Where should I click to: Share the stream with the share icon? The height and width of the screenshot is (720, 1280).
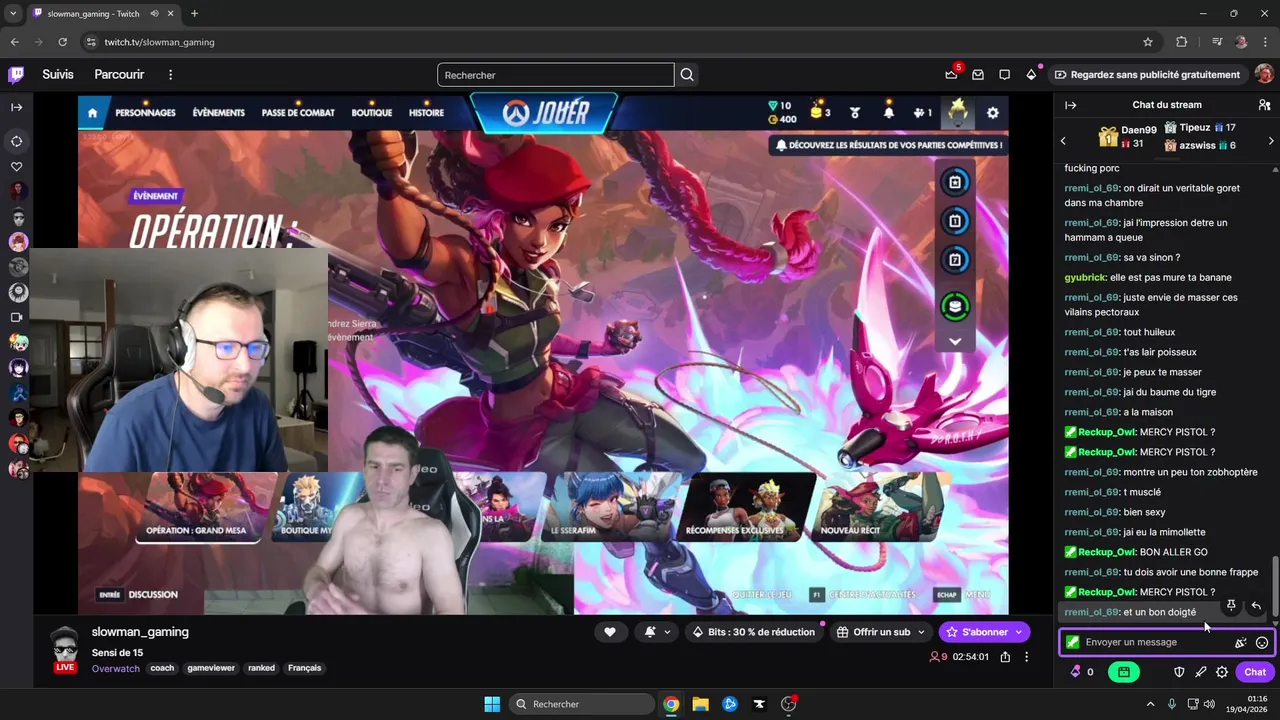pyautogui.click(x=1005, y=657)
